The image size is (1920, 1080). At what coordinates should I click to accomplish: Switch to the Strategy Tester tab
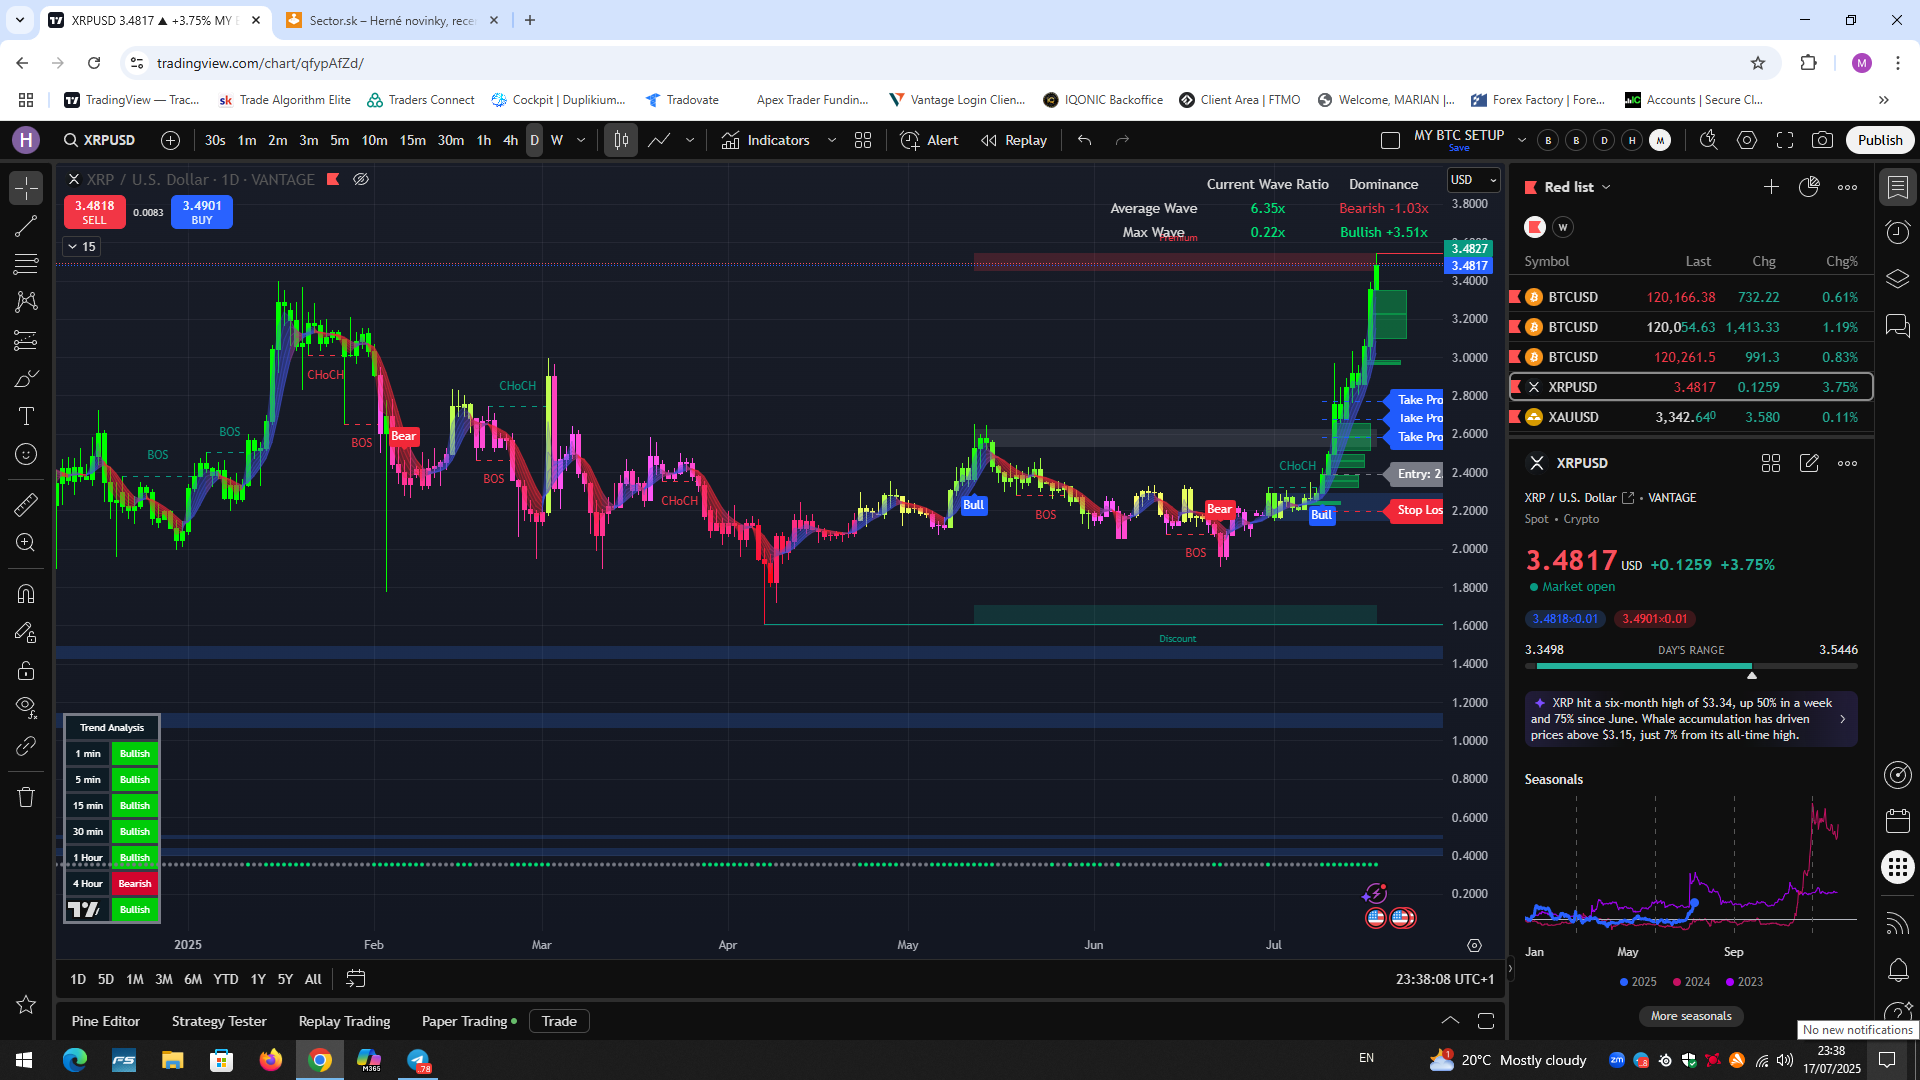pos(218,1020)
